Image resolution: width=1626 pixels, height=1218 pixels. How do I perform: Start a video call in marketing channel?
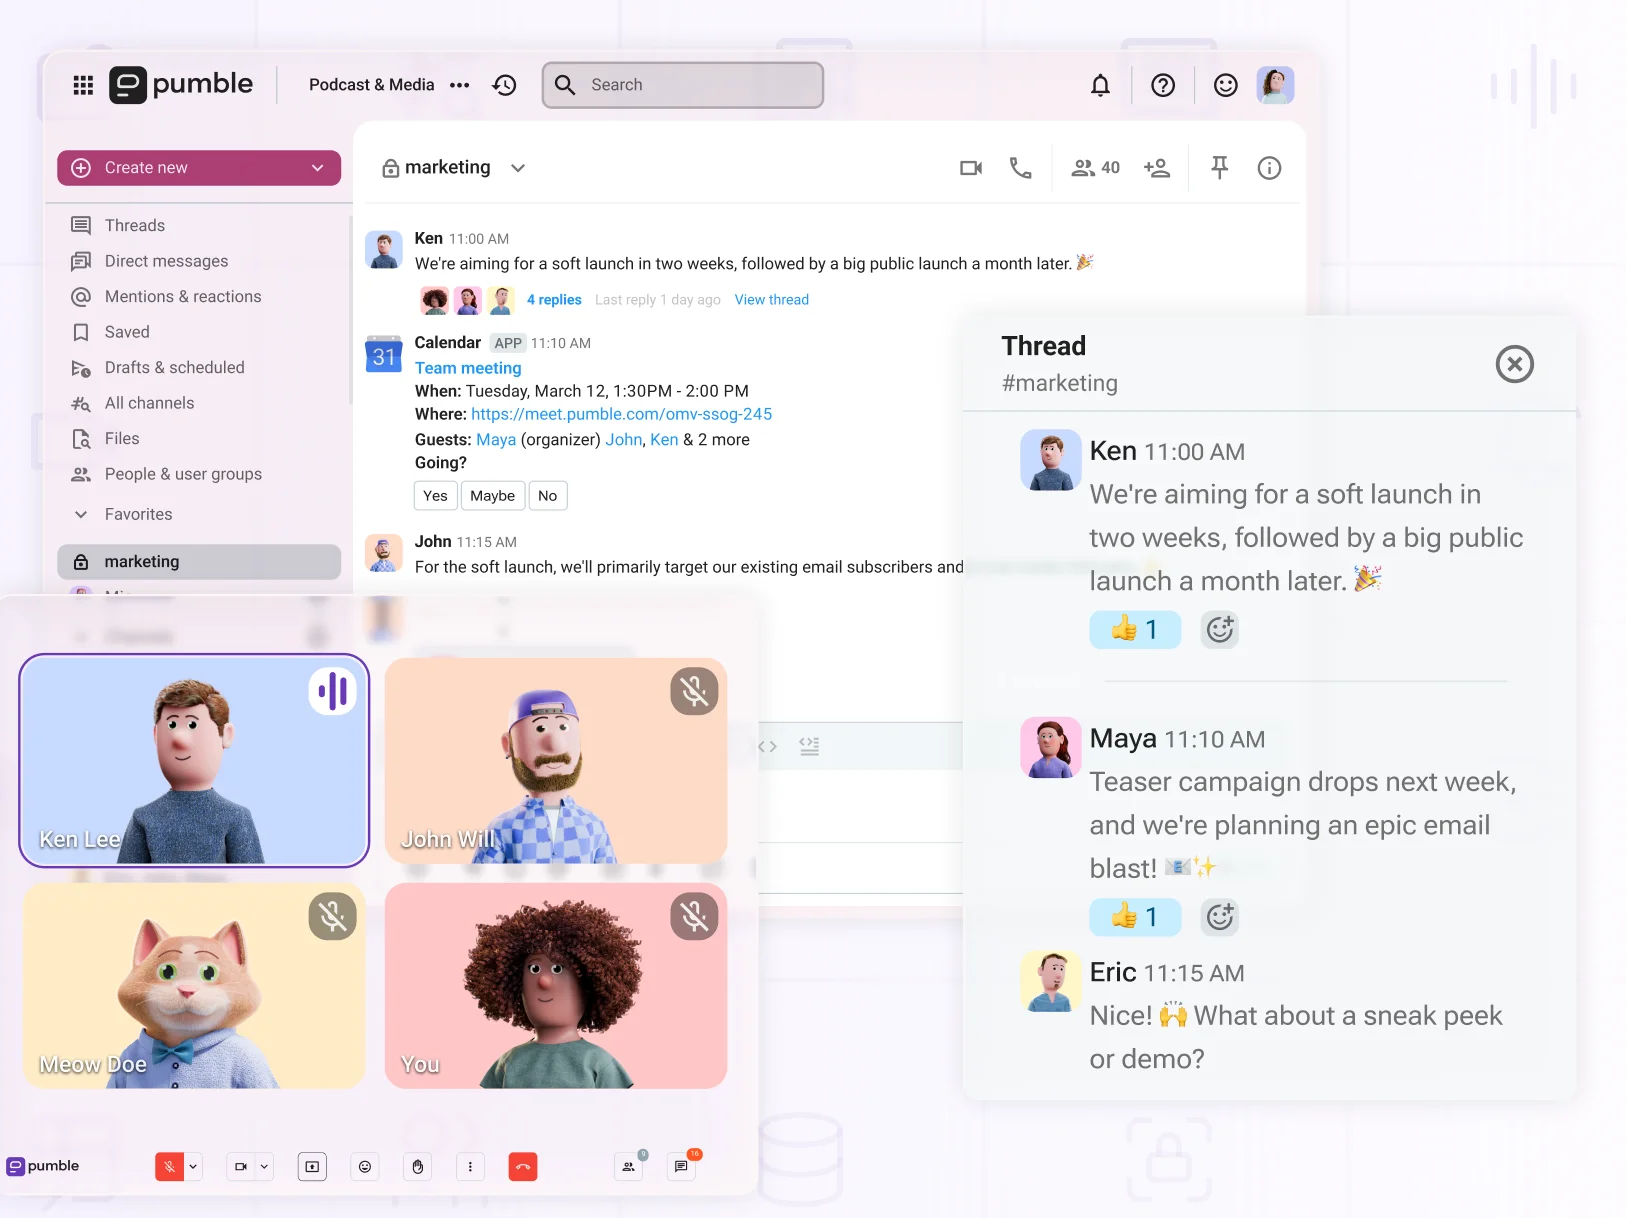(970, 168)
